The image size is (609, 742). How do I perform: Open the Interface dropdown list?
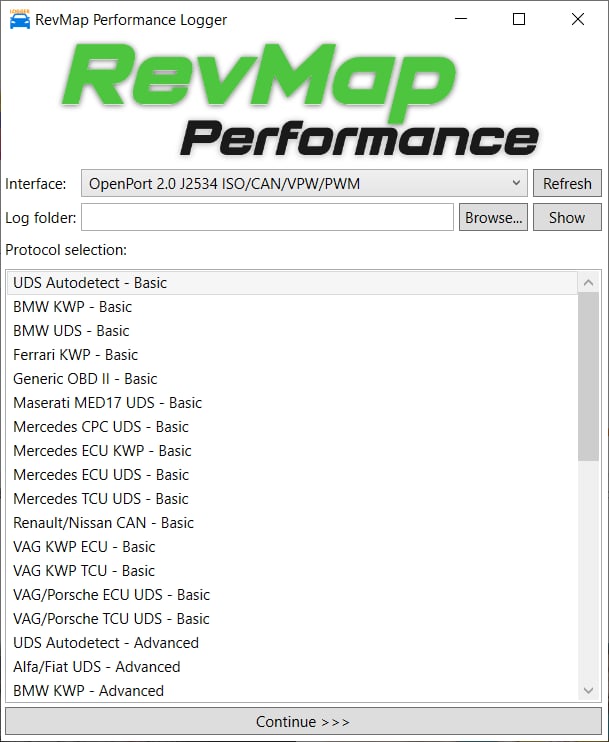[304, 183]
